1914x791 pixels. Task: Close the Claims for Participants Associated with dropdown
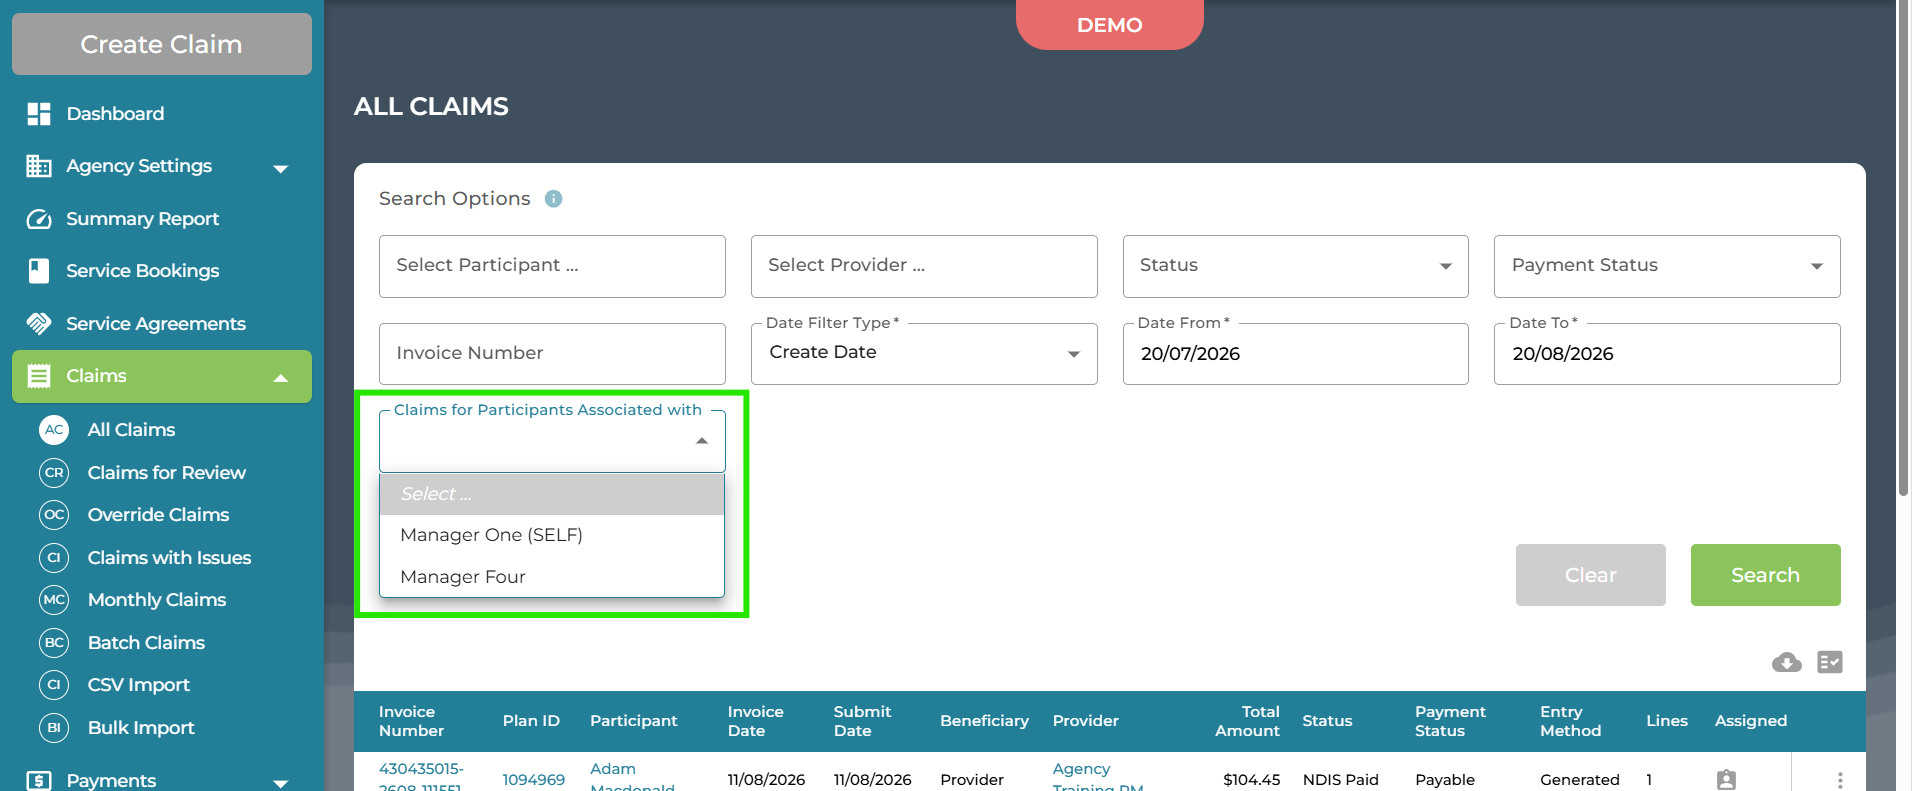[x=702, y=441]
